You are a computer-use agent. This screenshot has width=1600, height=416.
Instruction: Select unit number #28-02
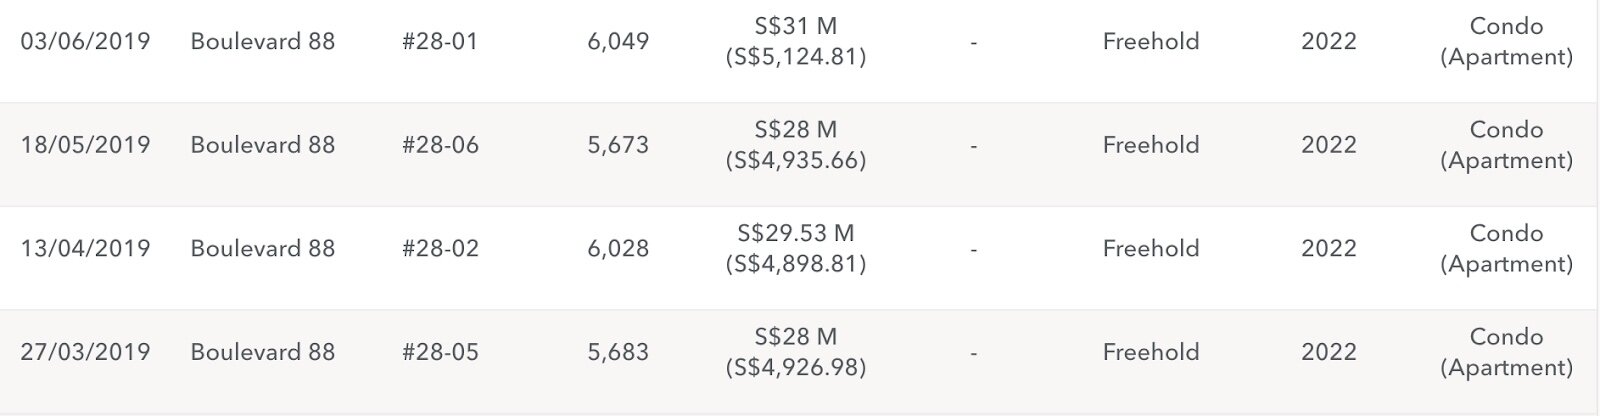click(440, 249)
